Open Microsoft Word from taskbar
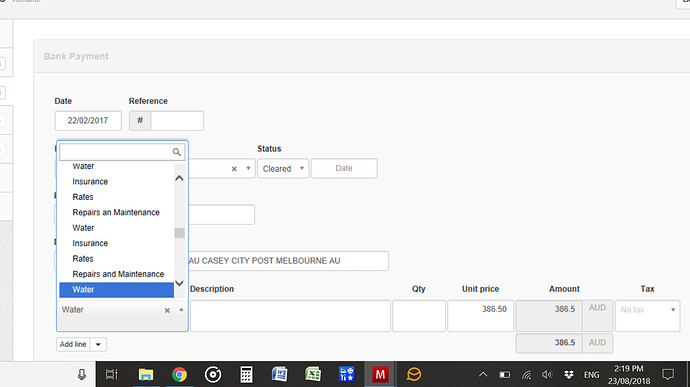690x387 pixels. click(279, 375)
